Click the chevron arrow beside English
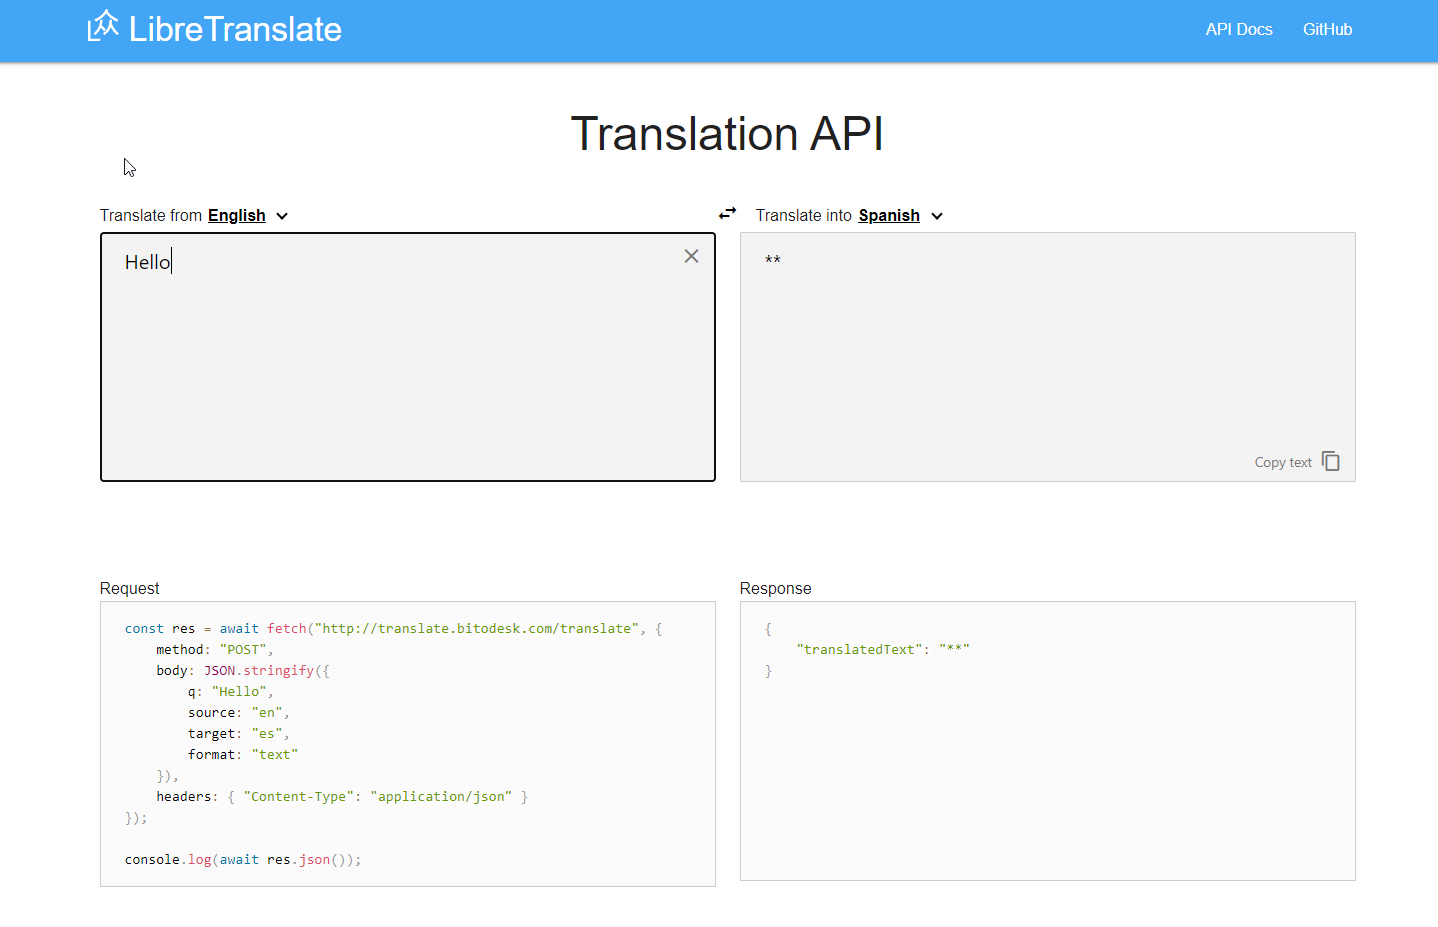Viewport: 1438px width, 927px height. (282, 216)
